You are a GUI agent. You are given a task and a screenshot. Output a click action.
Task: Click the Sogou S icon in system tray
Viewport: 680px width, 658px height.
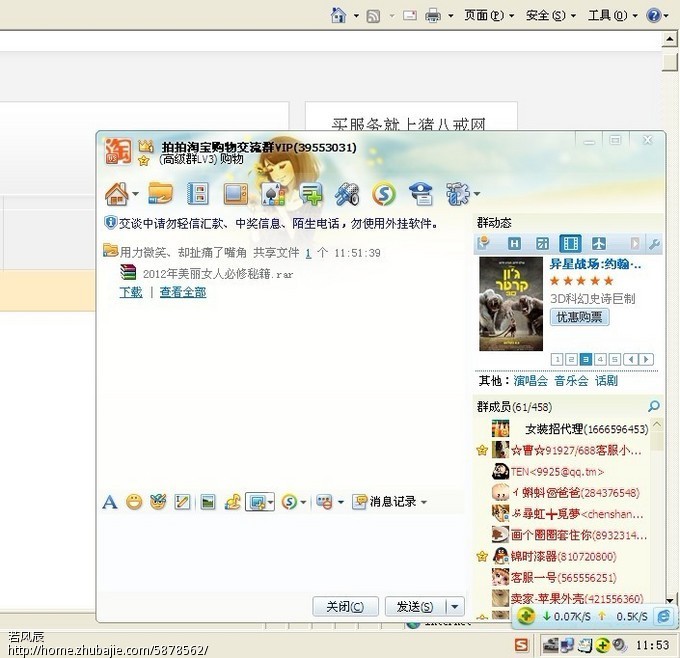pyautogui.click(x=522, y=646)
